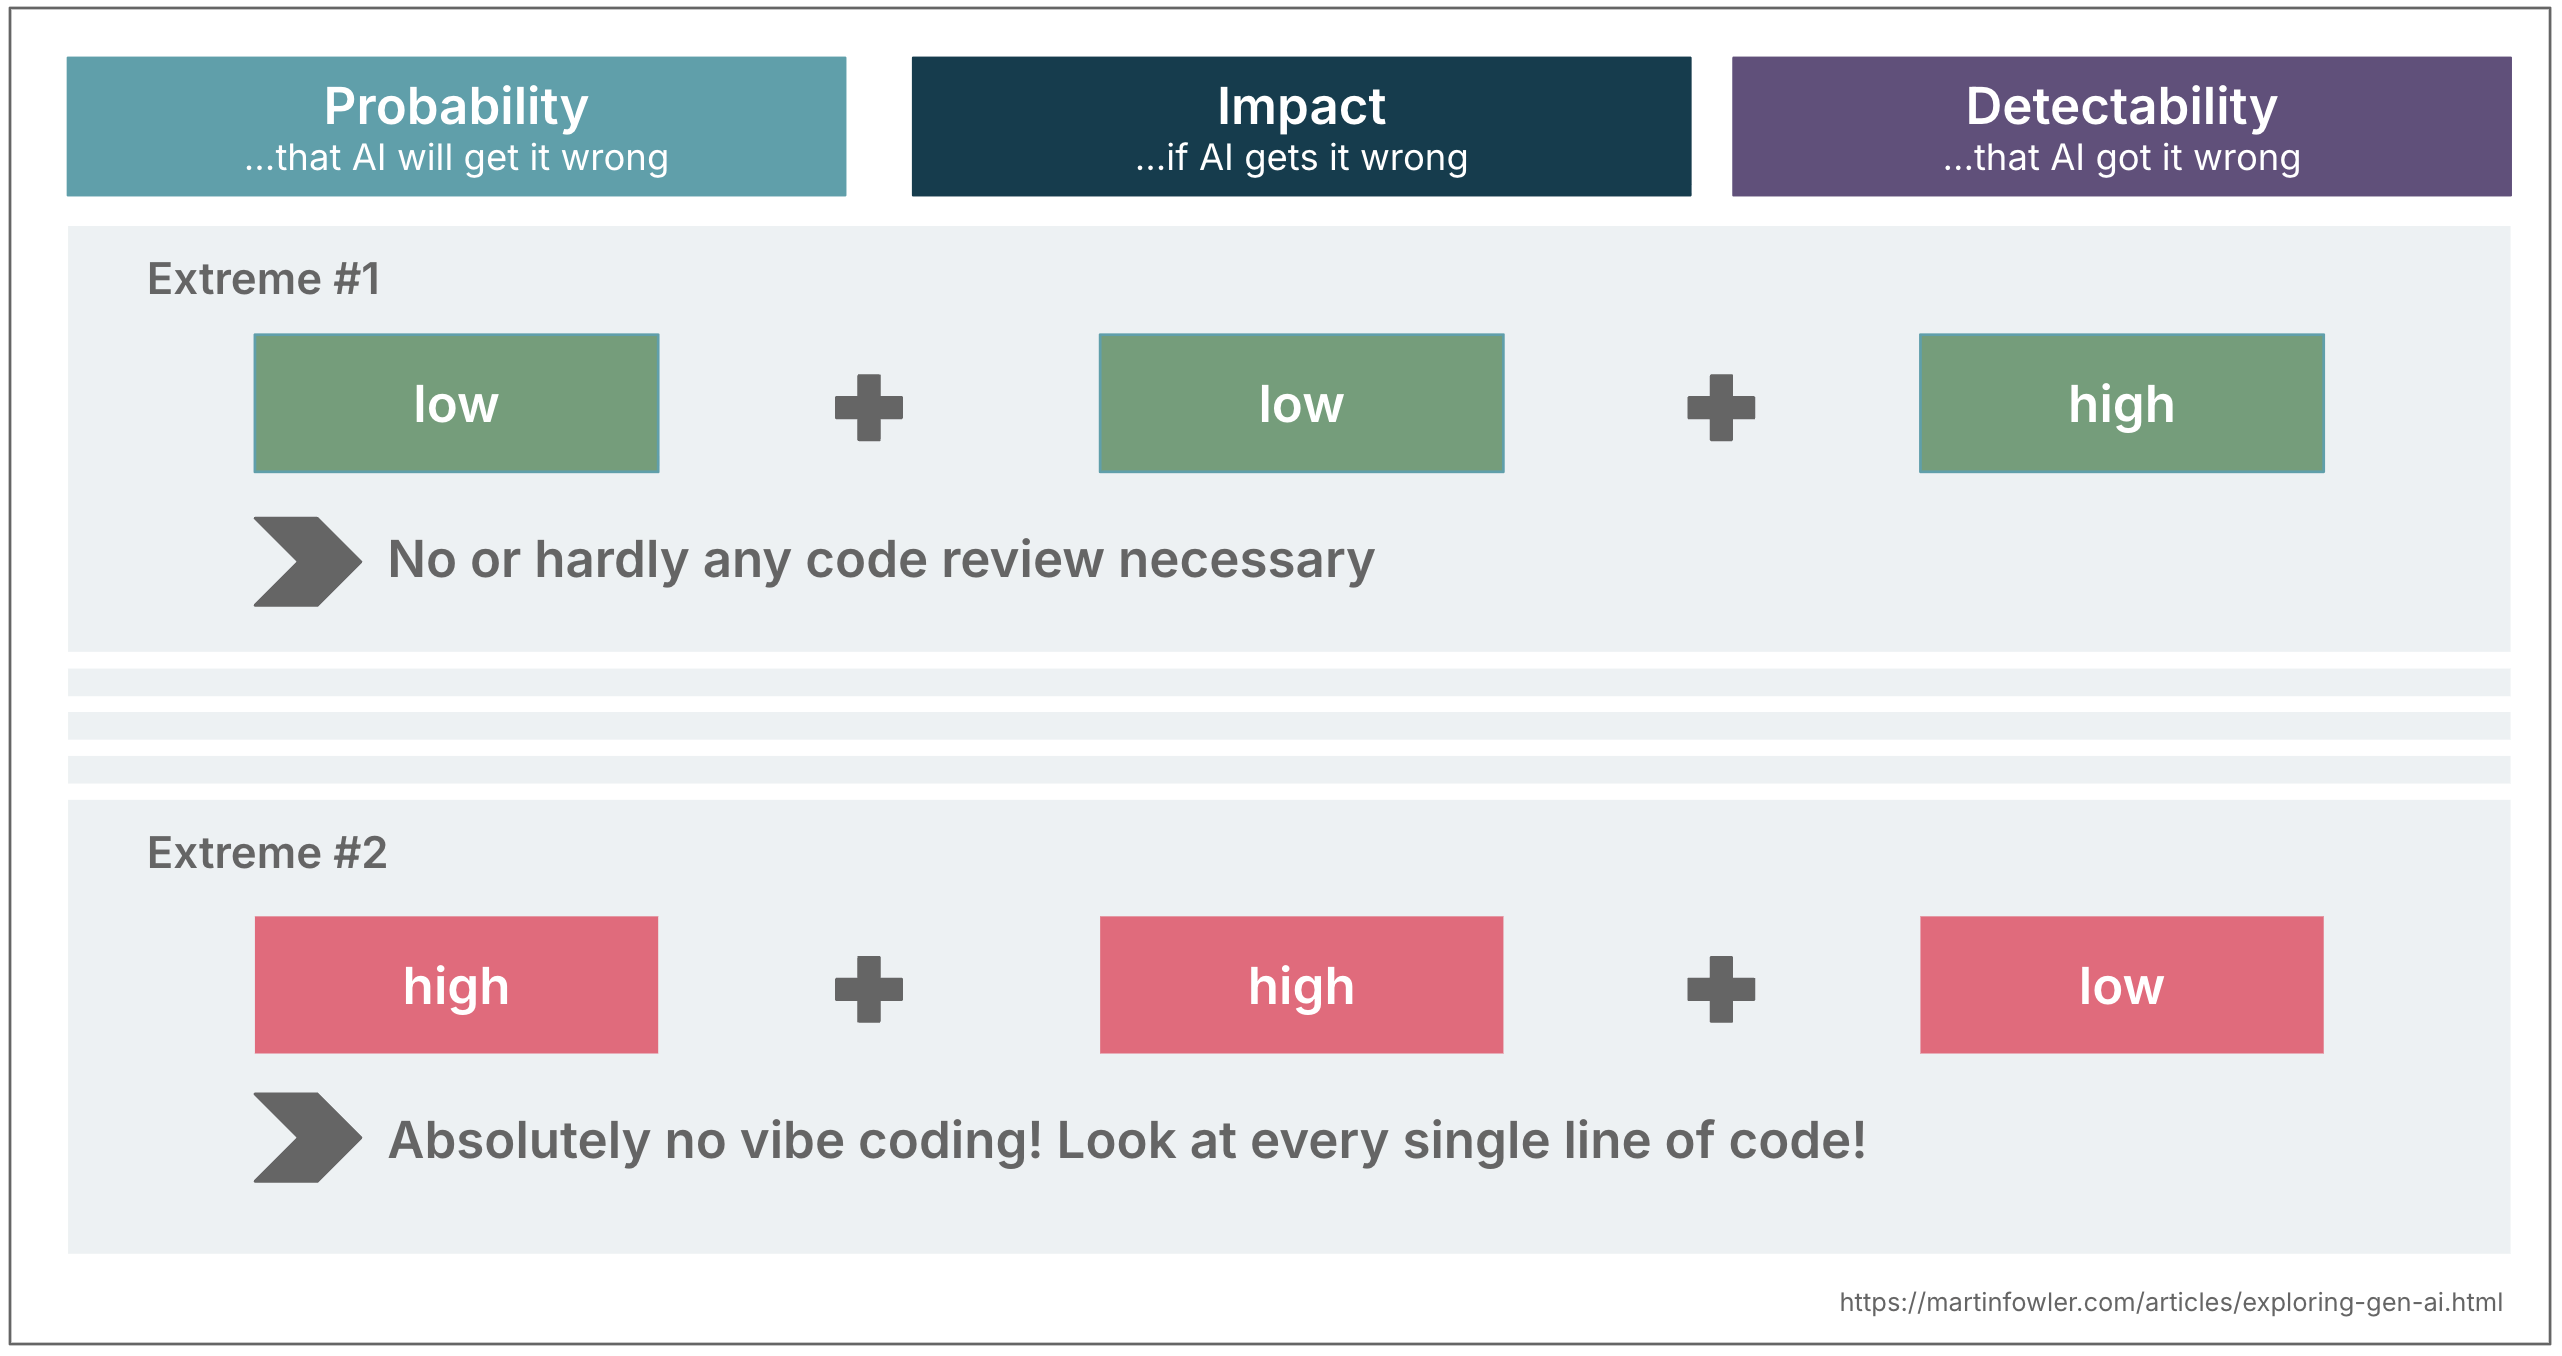Click the 'Look at every single line of code!' text
Image resolution: width=2562 pixels, height=1356 pixels.
click(x=1461, y=1140)
